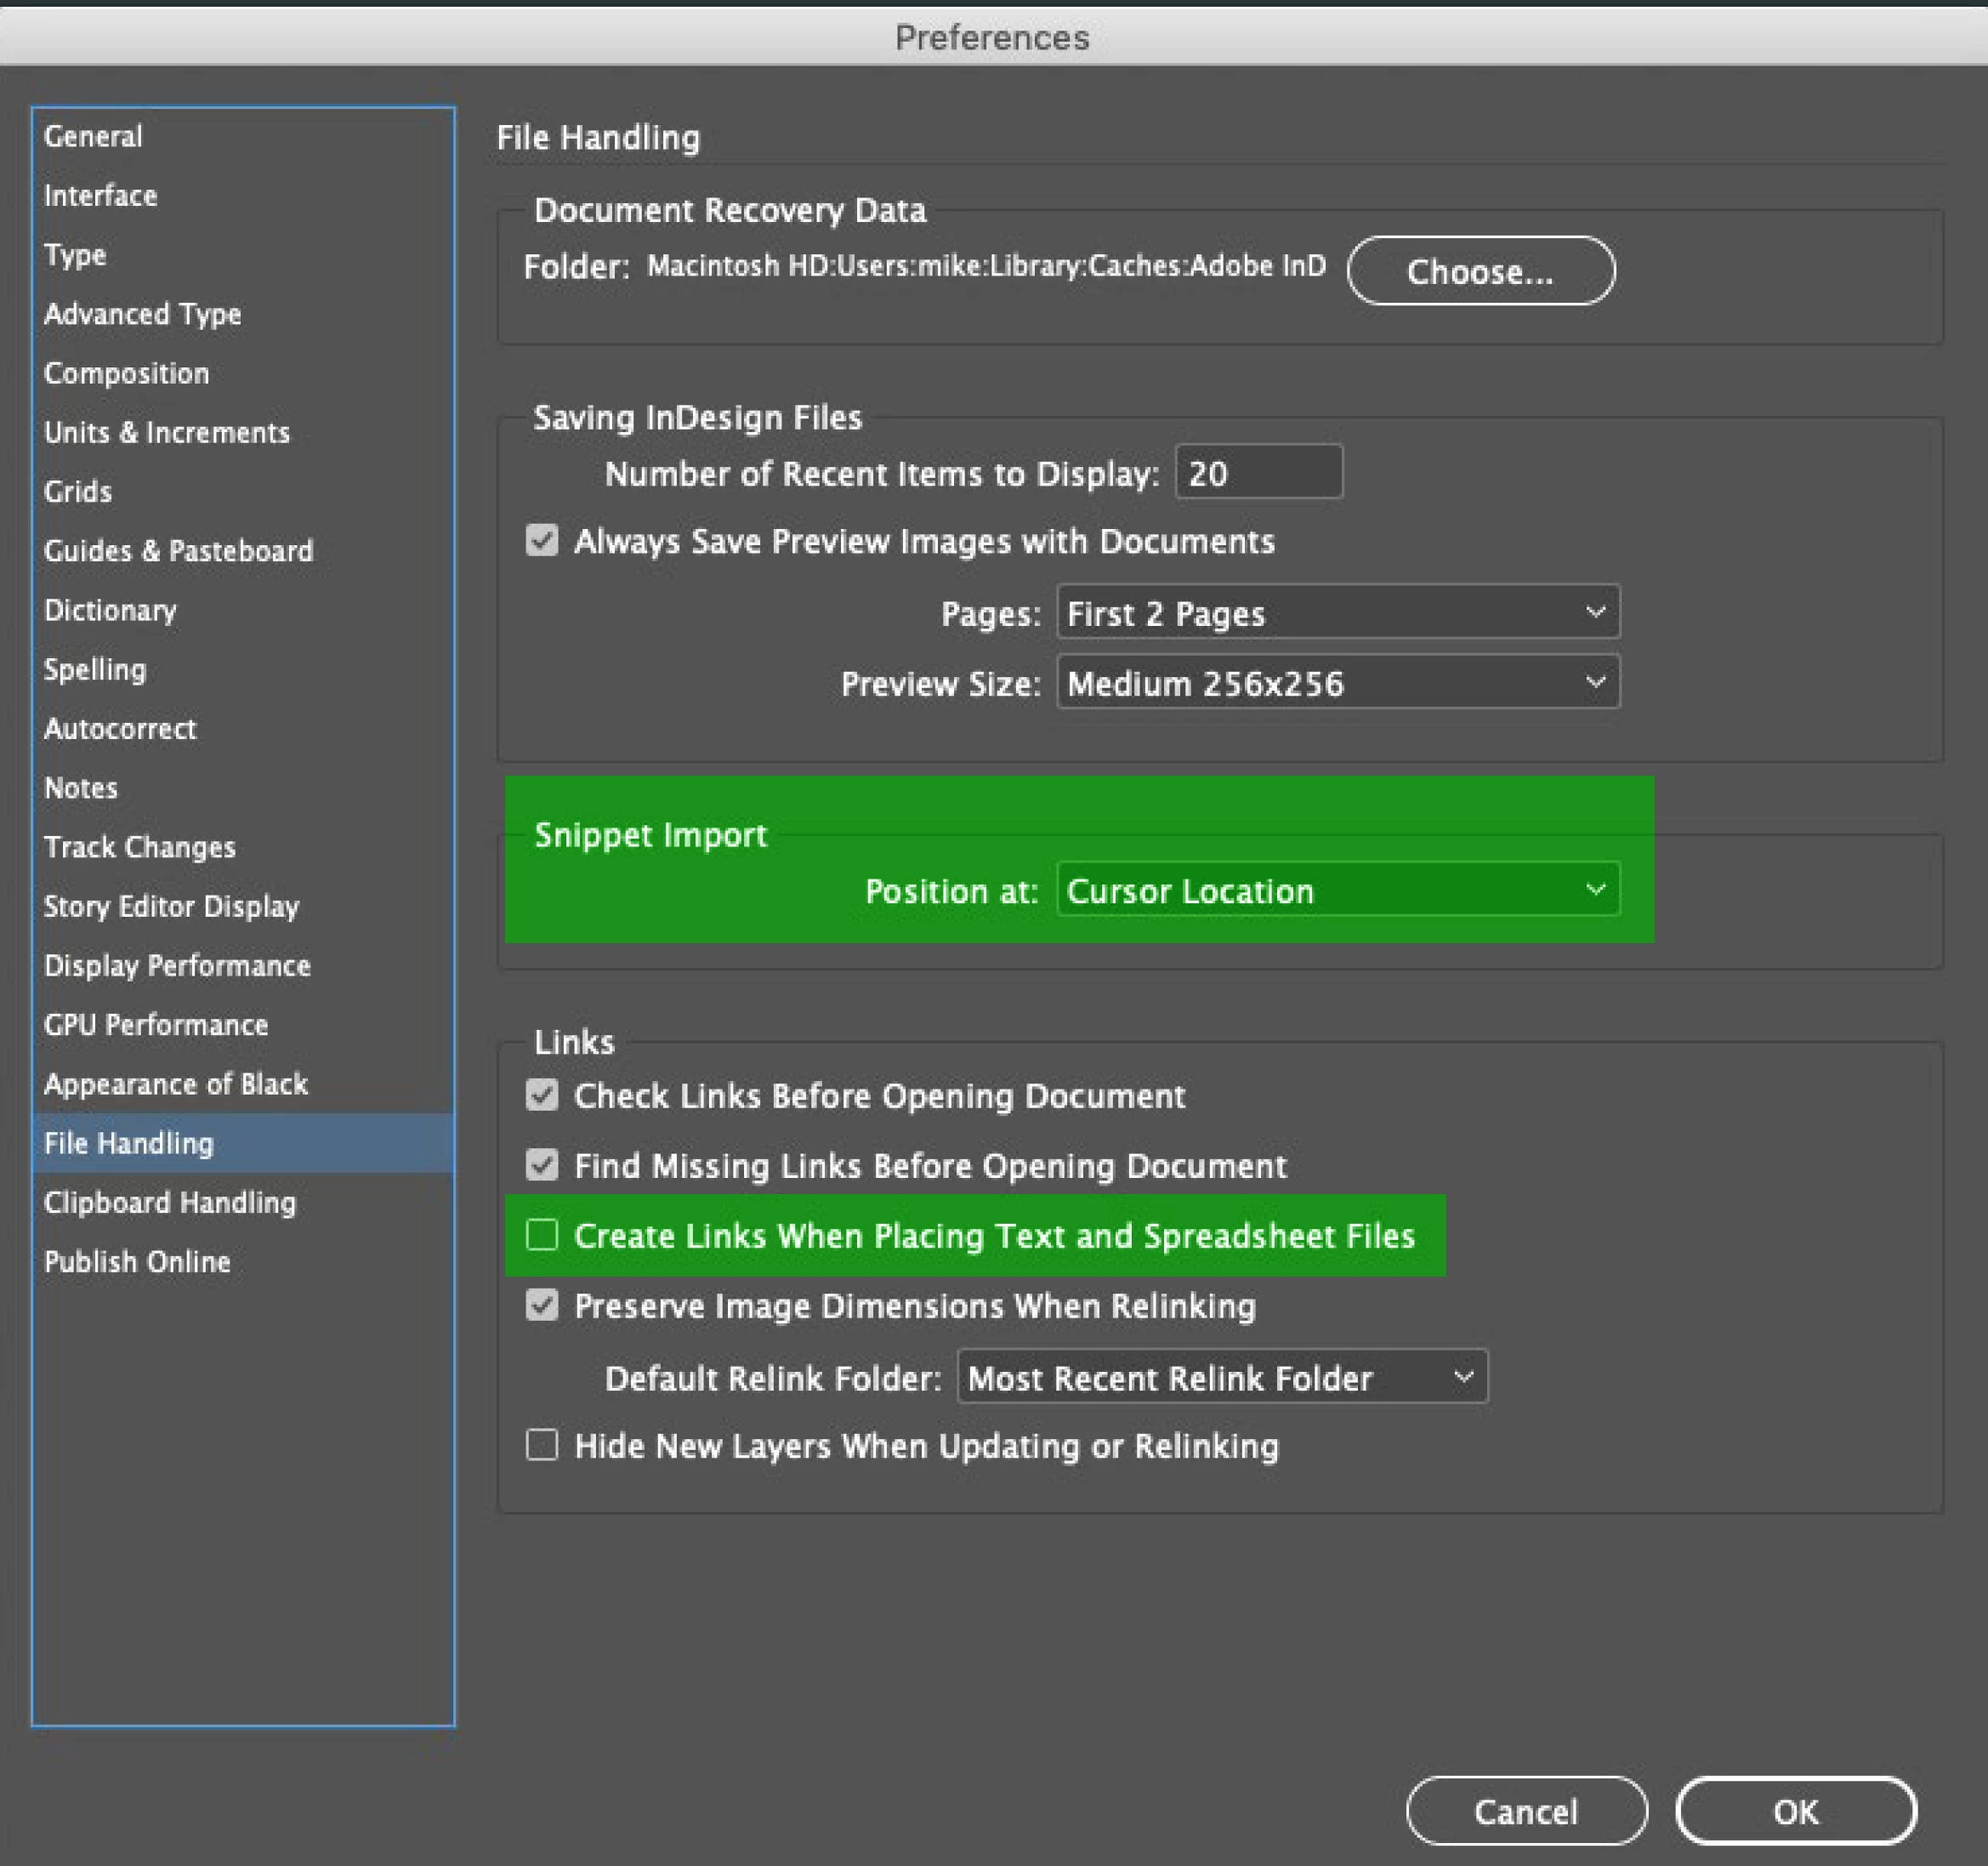Click the Choose... folder button
The width and height of the screenshot is (1988, 1866).
[1479, 271]
